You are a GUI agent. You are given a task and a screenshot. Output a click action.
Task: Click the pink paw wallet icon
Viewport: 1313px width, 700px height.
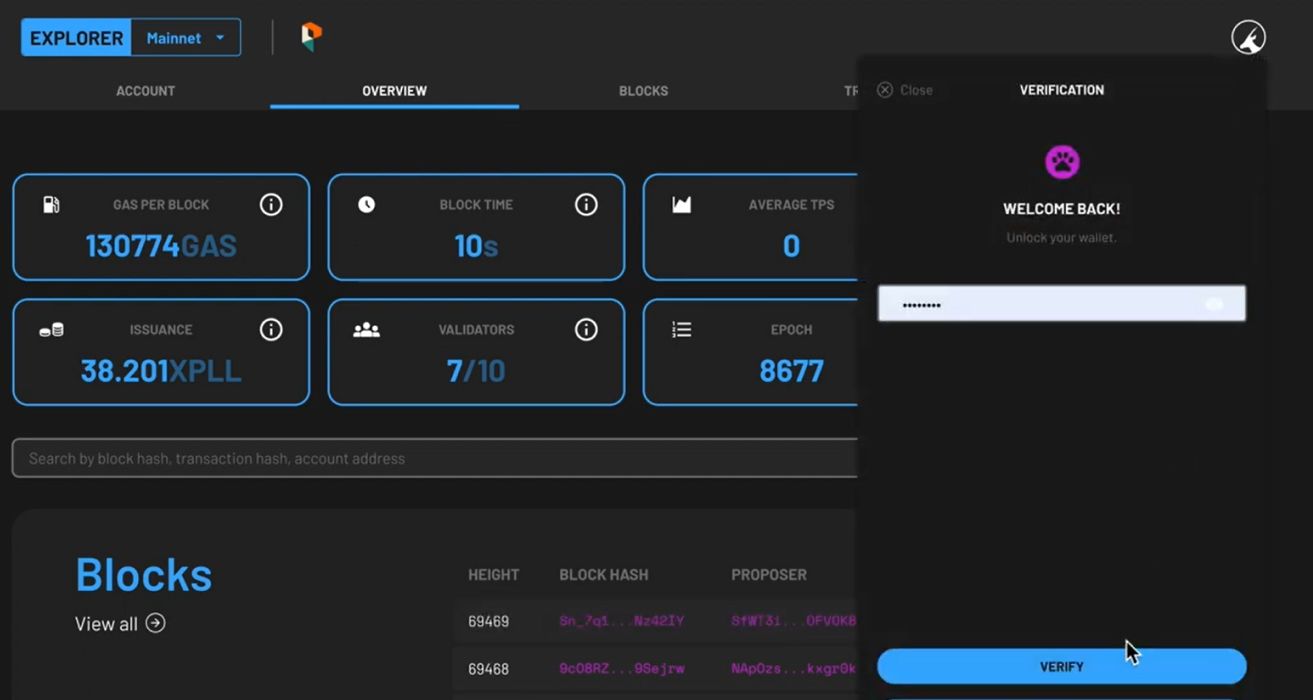coord(1061,161)
